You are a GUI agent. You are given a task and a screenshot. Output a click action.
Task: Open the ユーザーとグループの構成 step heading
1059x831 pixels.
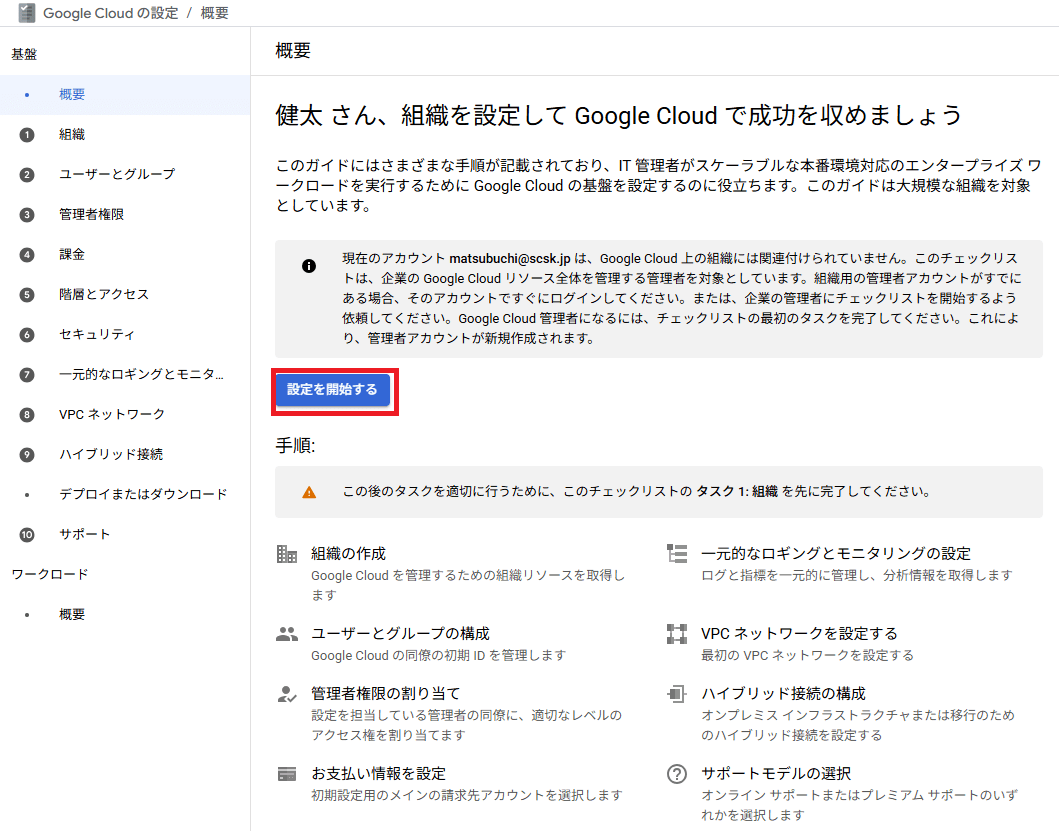[x=401, y=634]
